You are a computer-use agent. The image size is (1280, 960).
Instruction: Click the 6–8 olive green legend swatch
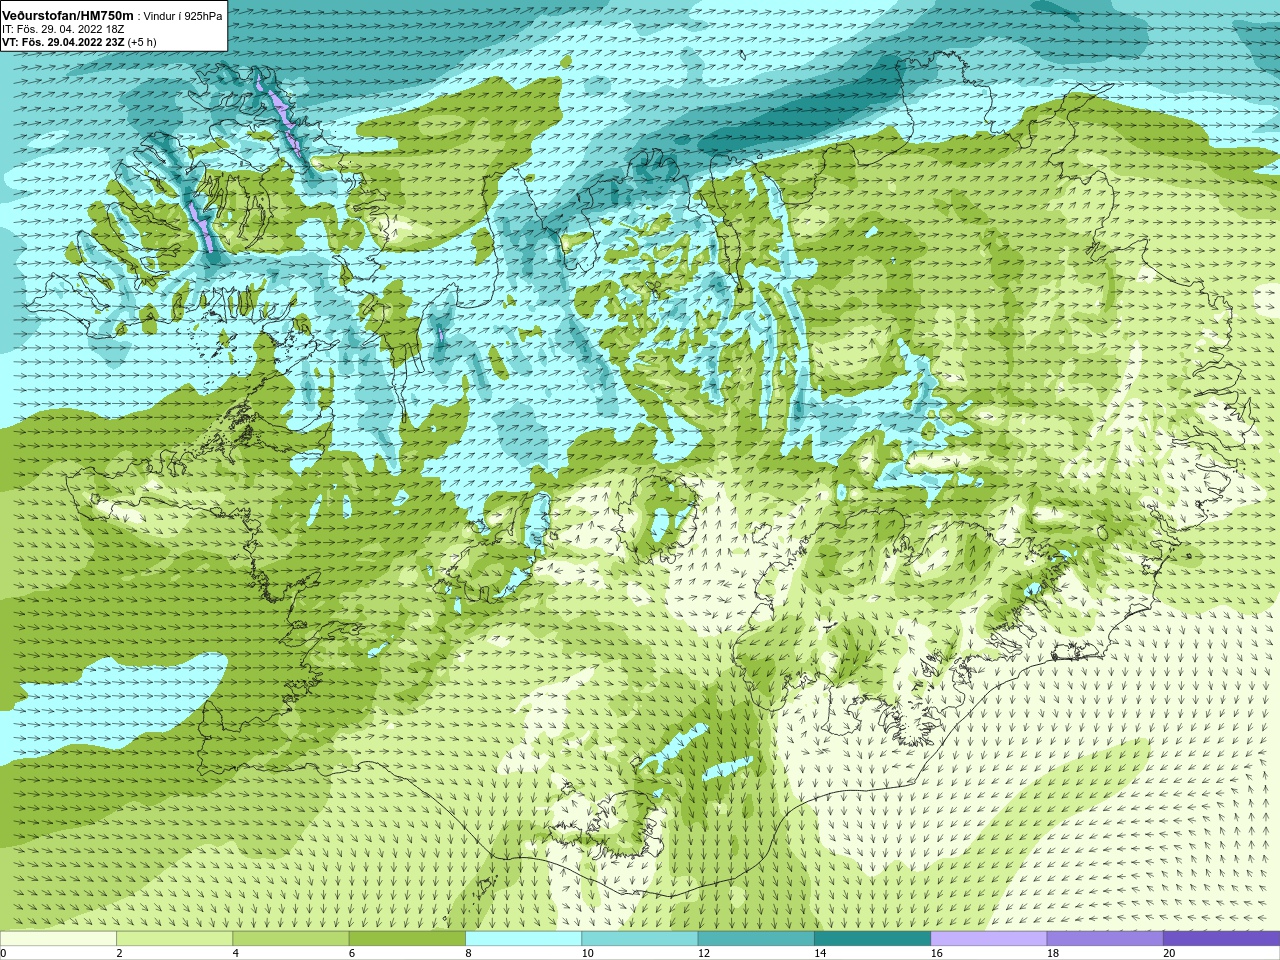407,938
